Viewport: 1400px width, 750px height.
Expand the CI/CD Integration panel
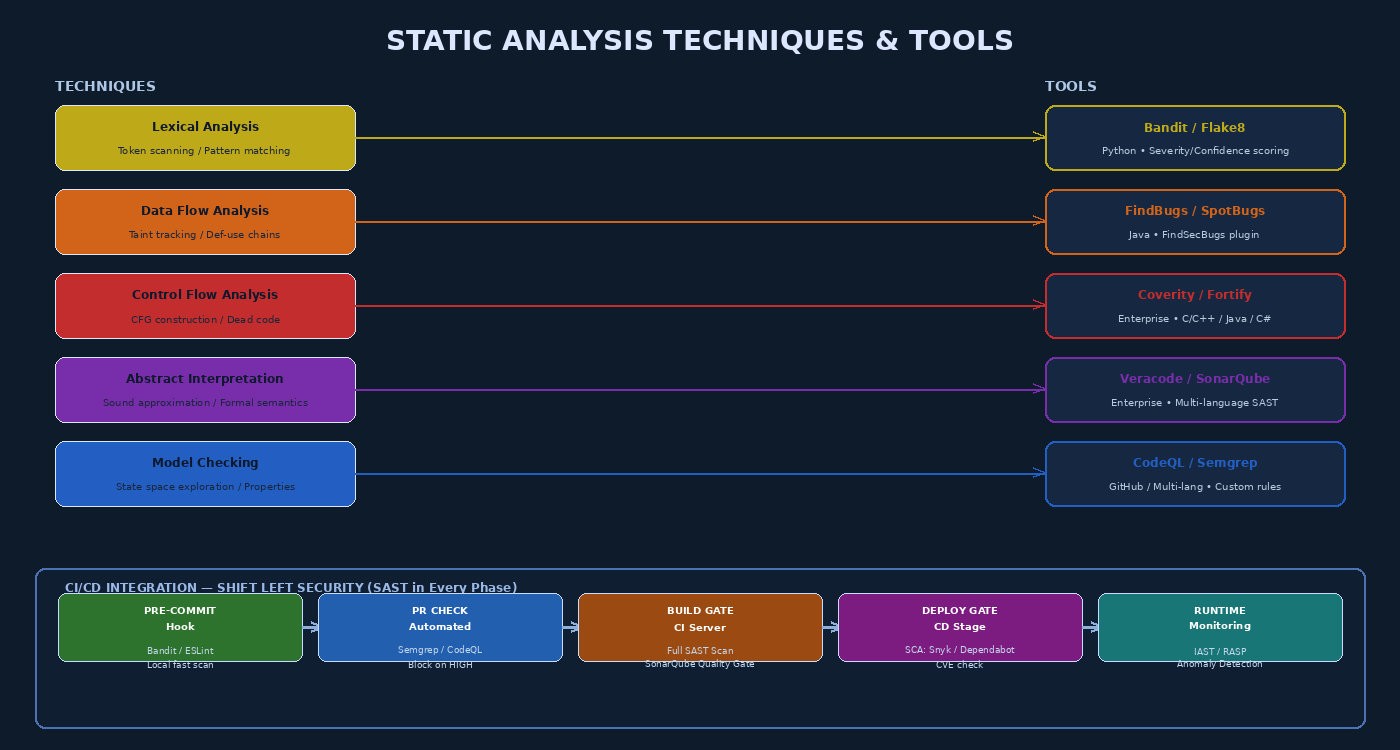pyautogui.click(x=290, y=588)
